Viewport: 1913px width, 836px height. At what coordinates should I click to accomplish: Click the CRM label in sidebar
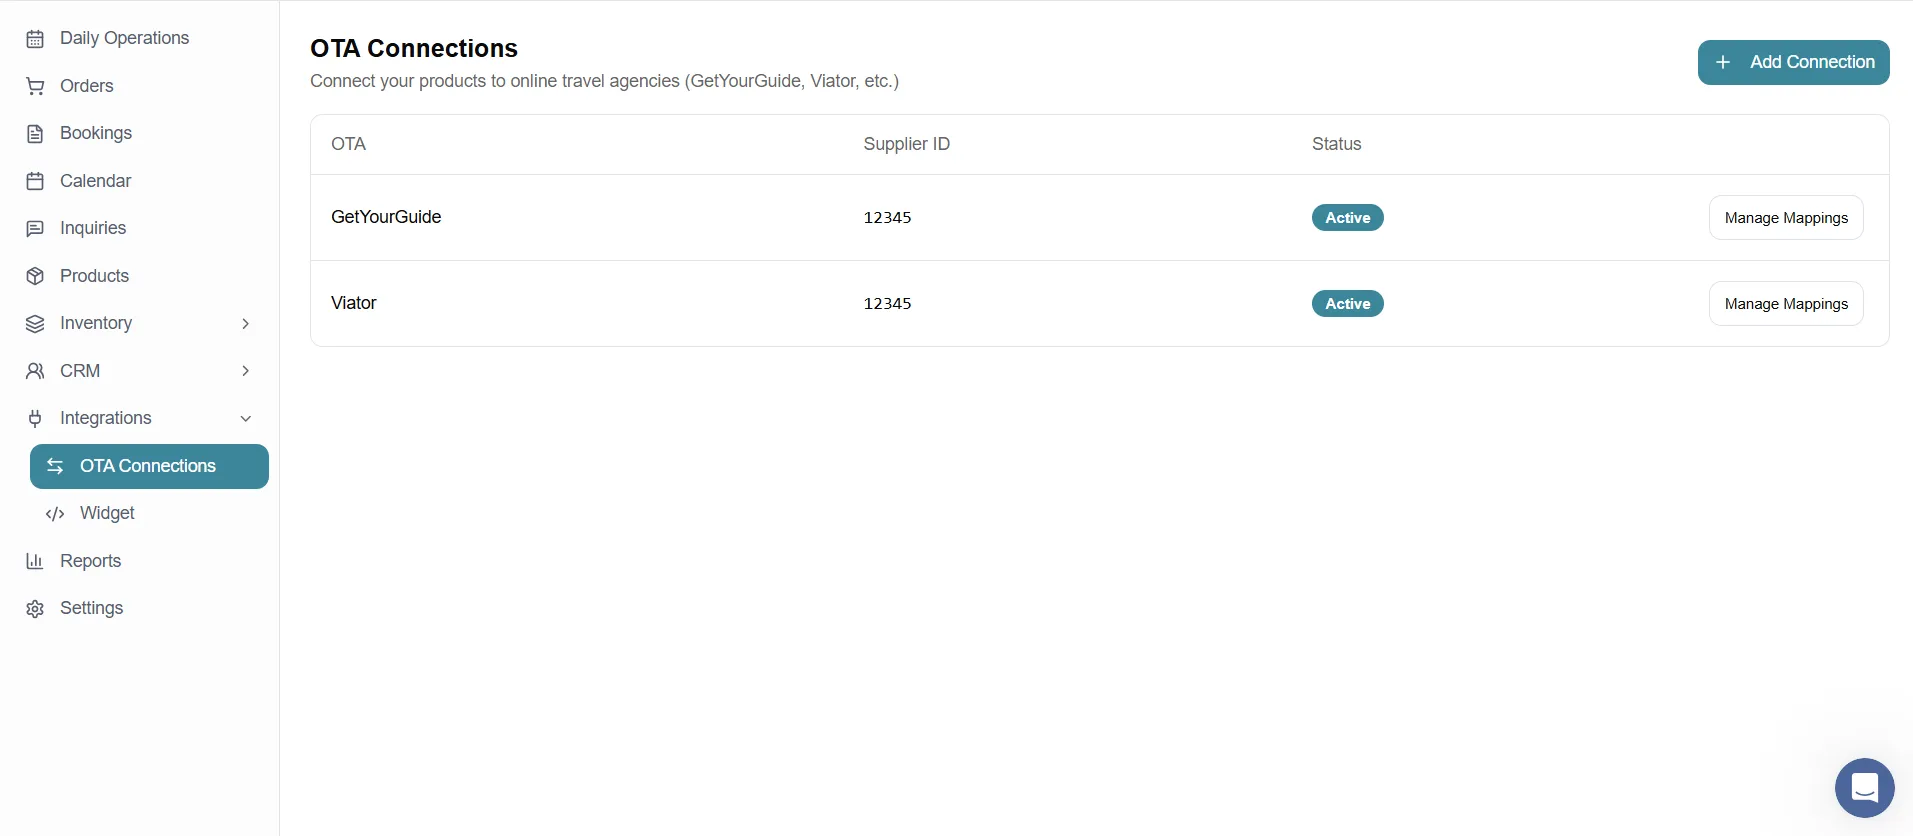click(80, 371)
